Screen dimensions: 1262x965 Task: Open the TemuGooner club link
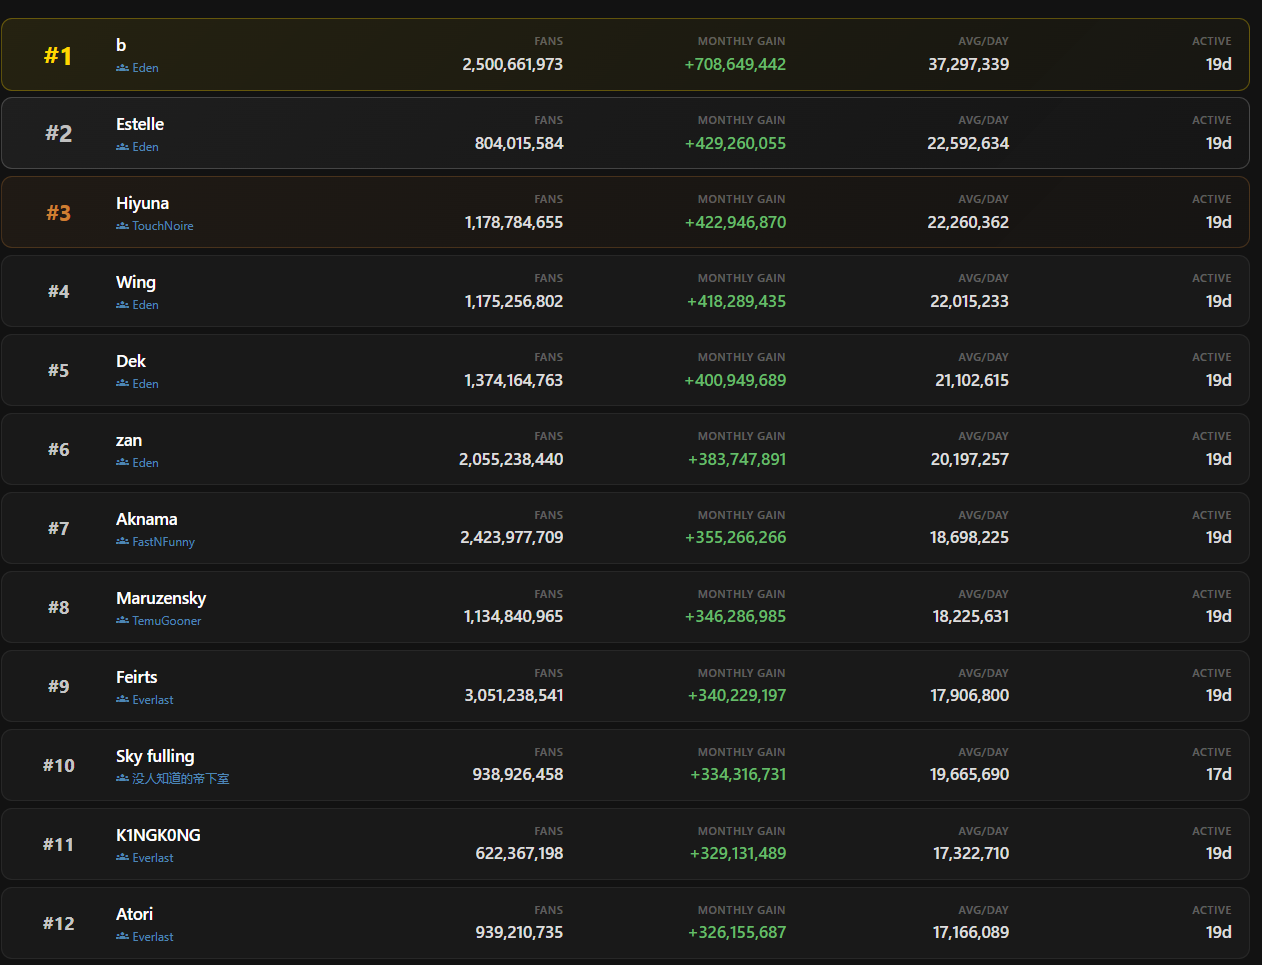tap(167, 621)
